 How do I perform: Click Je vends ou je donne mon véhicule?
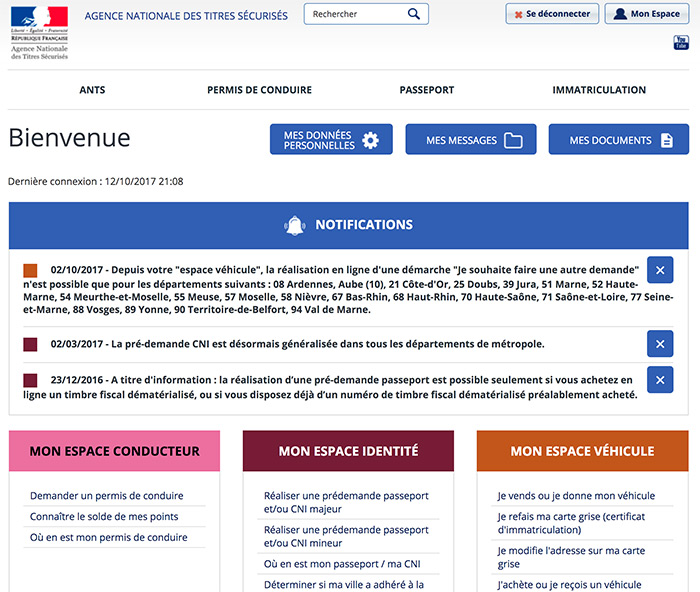point(576,496)
